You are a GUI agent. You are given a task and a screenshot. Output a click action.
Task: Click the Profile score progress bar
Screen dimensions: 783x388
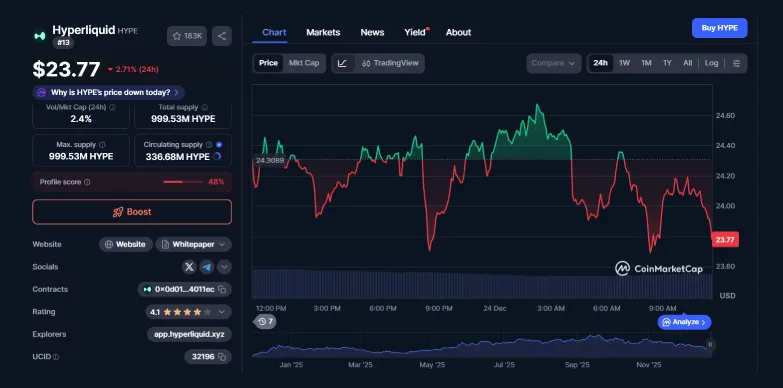coord(183,182)
